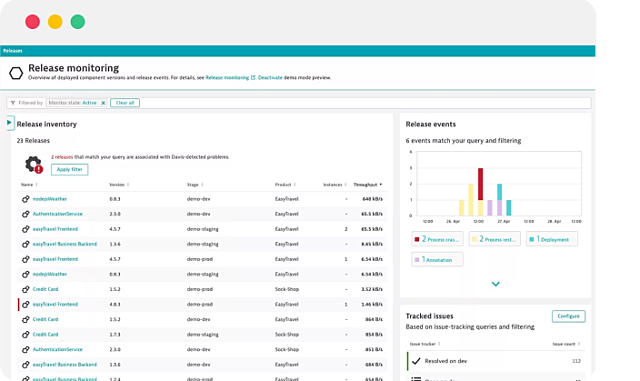640x381 pixels.
Task: Sort tracked issues by Issue tracker
Action: pyautogui.click(x=425, y=344)
